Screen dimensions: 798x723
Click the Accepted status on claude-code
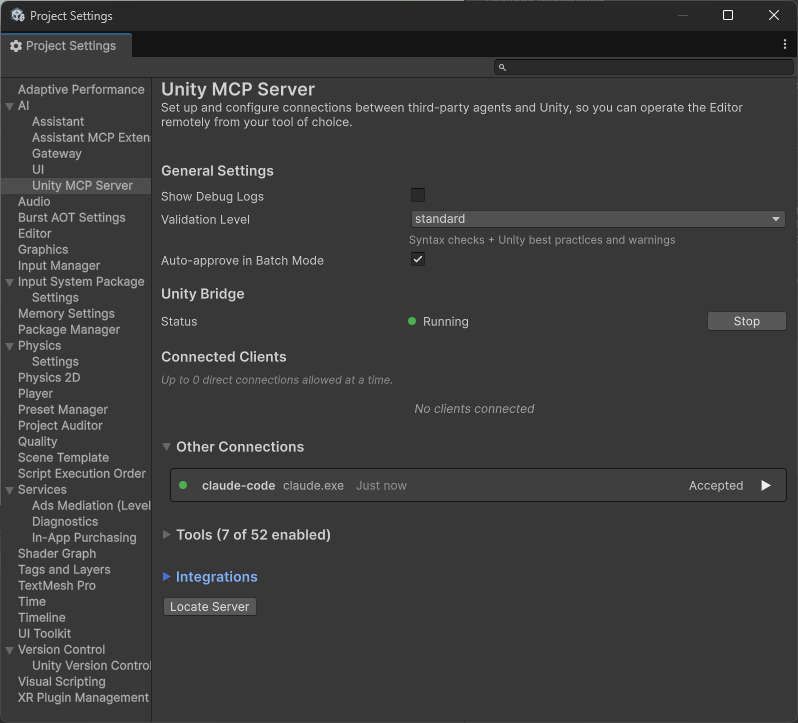point(716,485)
